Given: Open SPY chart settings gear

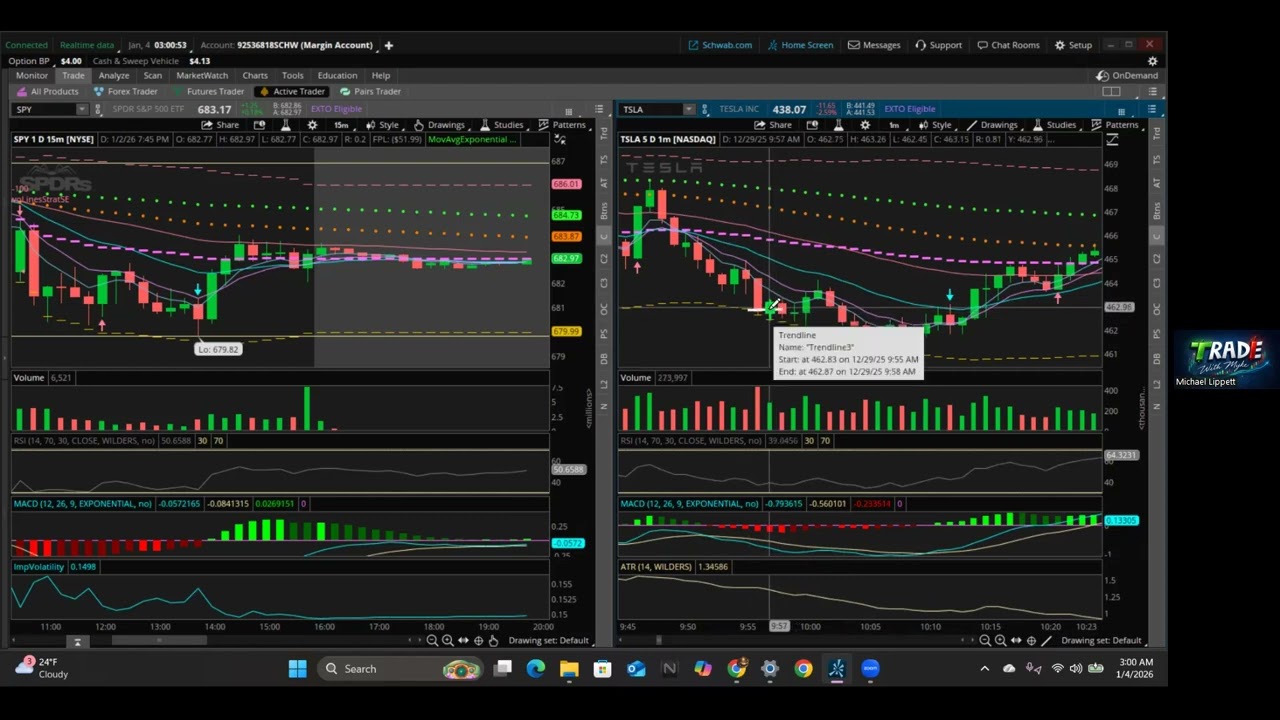Looking at the screenshot, I should 312,125.
